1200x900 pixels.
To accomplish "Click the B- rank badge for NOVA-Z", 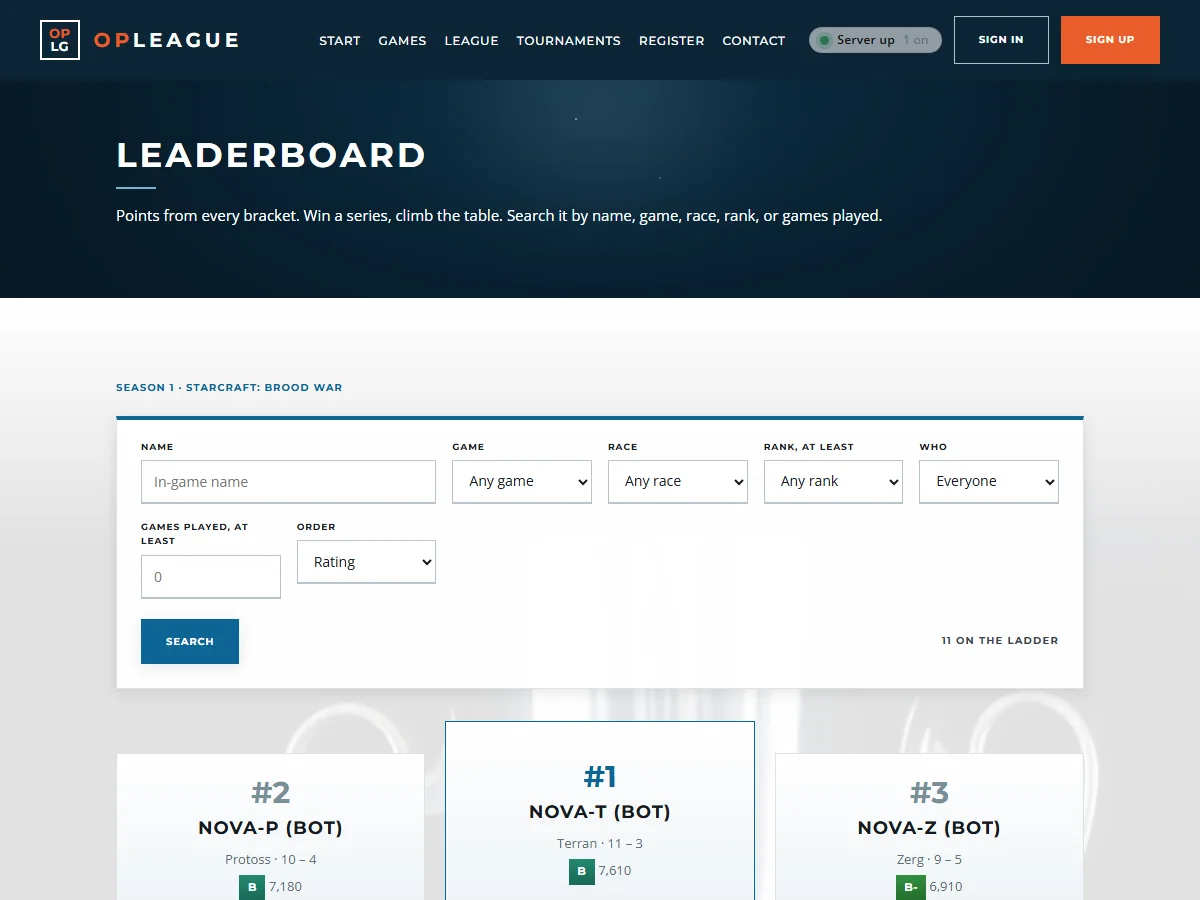I will (911, 887).
